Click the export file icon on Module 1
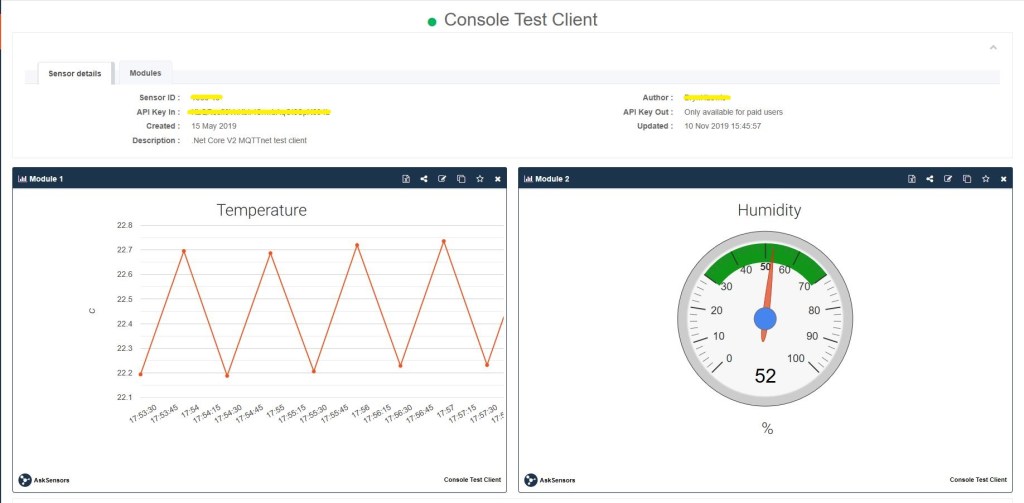 [x=406, y=179]
